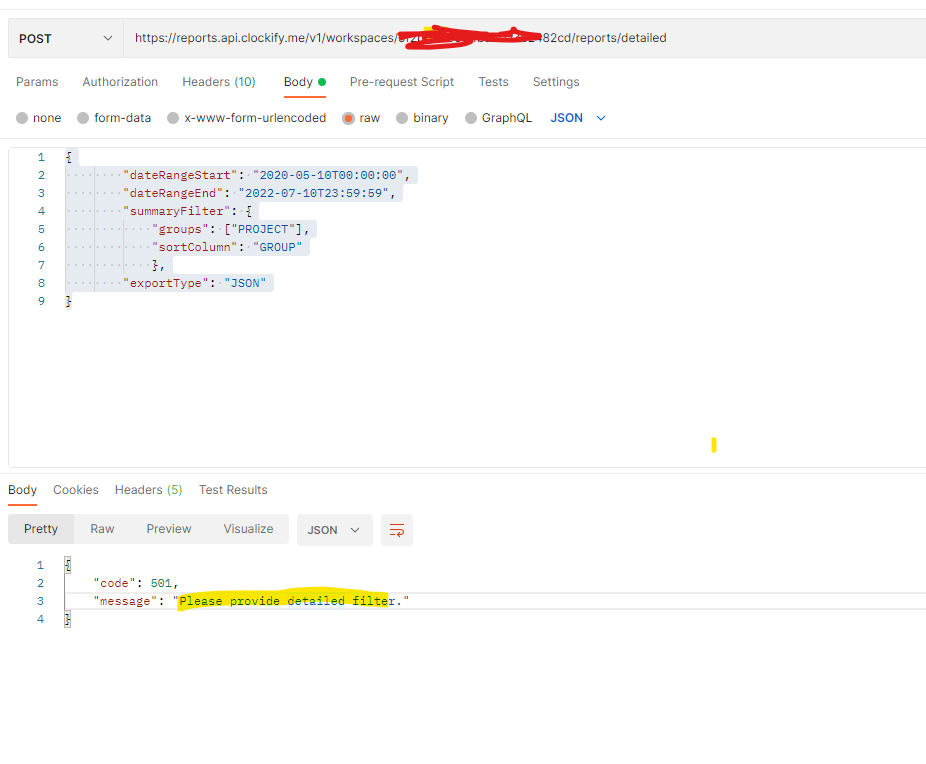926x764 pixels.
Task: Open the request Settings tab
Action: click(x=555, y=82)
